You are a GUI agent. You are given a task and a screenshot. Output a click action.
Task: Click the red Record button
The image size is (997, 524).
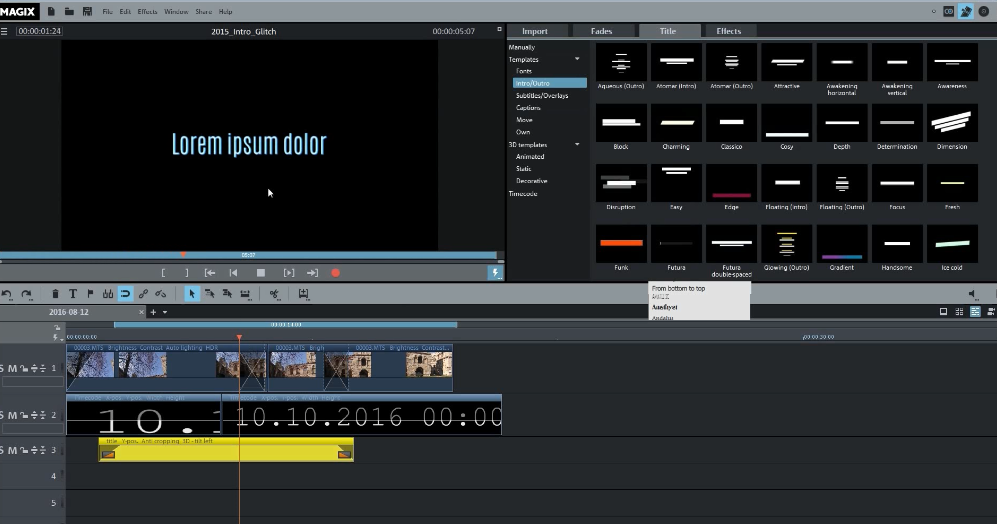[336, 272]
